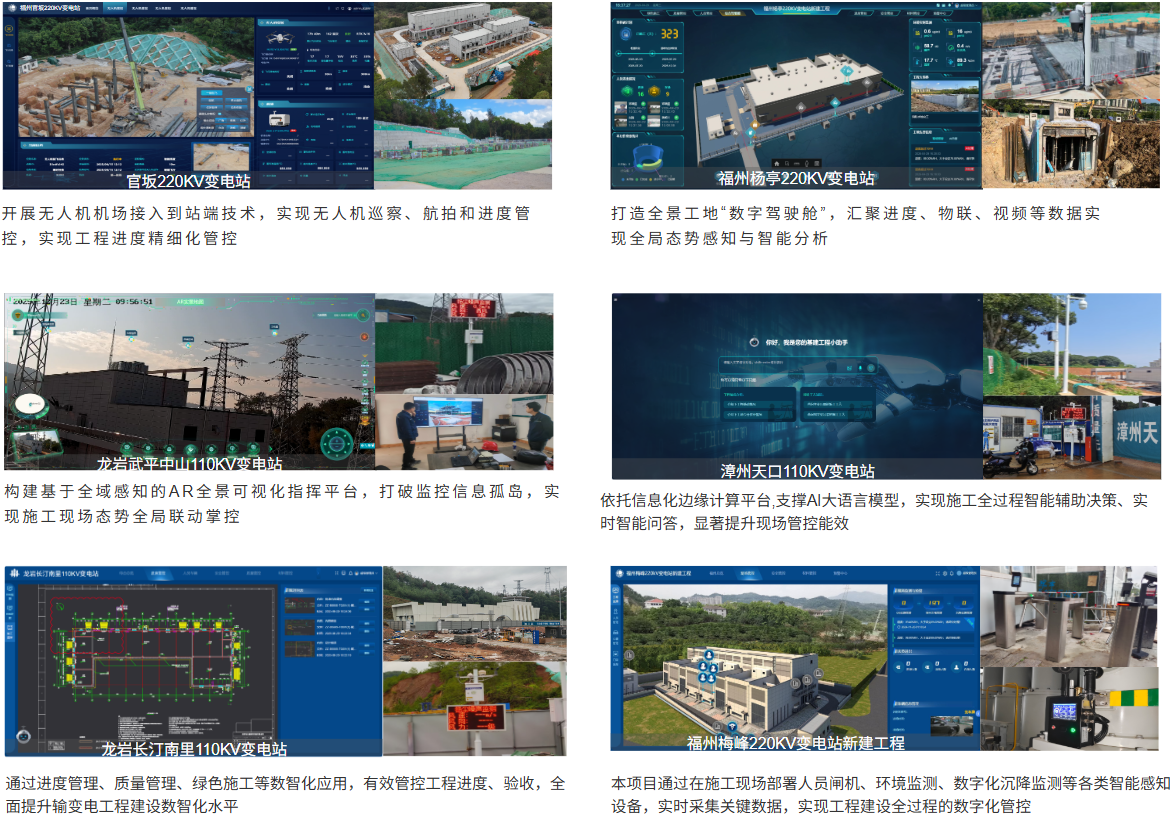Open settings gear icon in Meifeng header

pos(946,573)
